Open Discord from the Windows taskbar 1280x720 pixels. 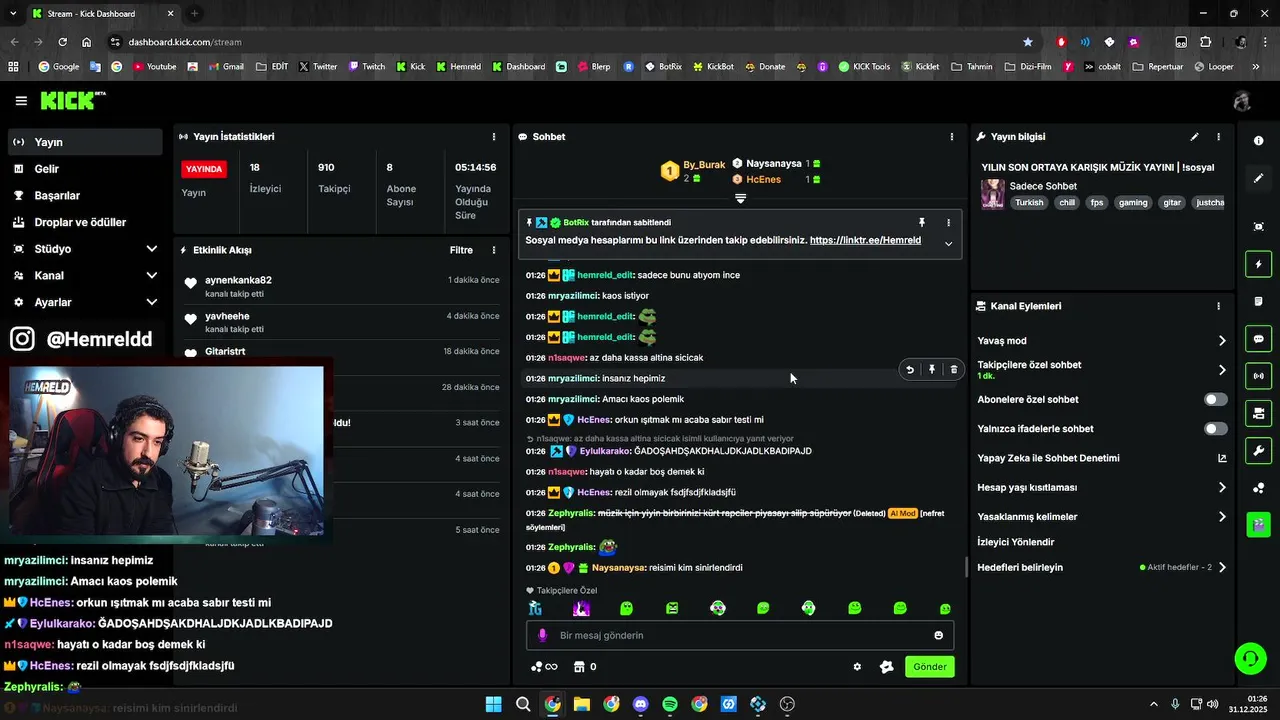coord(641,704)
